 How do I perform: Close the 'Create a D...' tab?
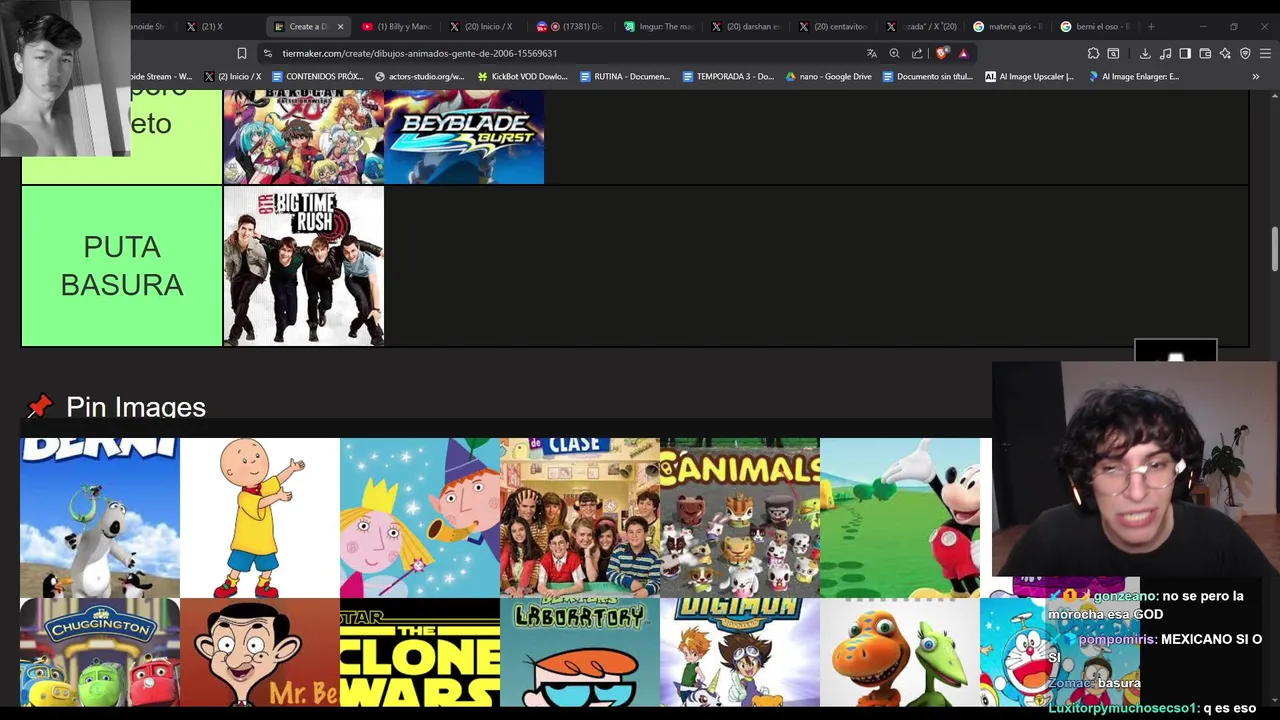click(340, 26)
